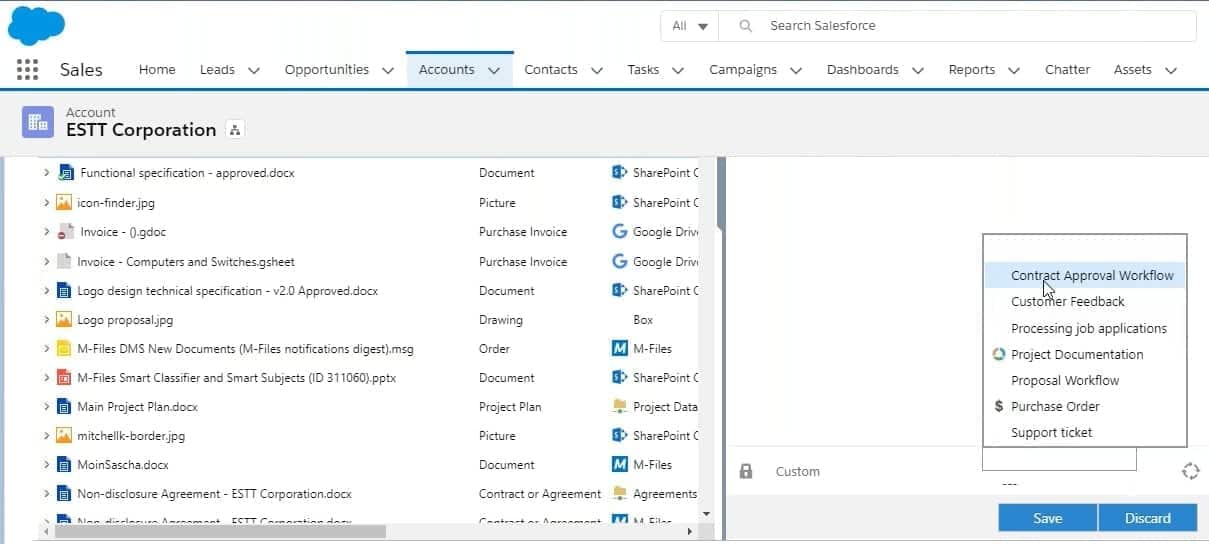Click the Account building icon
This screenshot has height=544, width=1209.
[x=38, y=122]
